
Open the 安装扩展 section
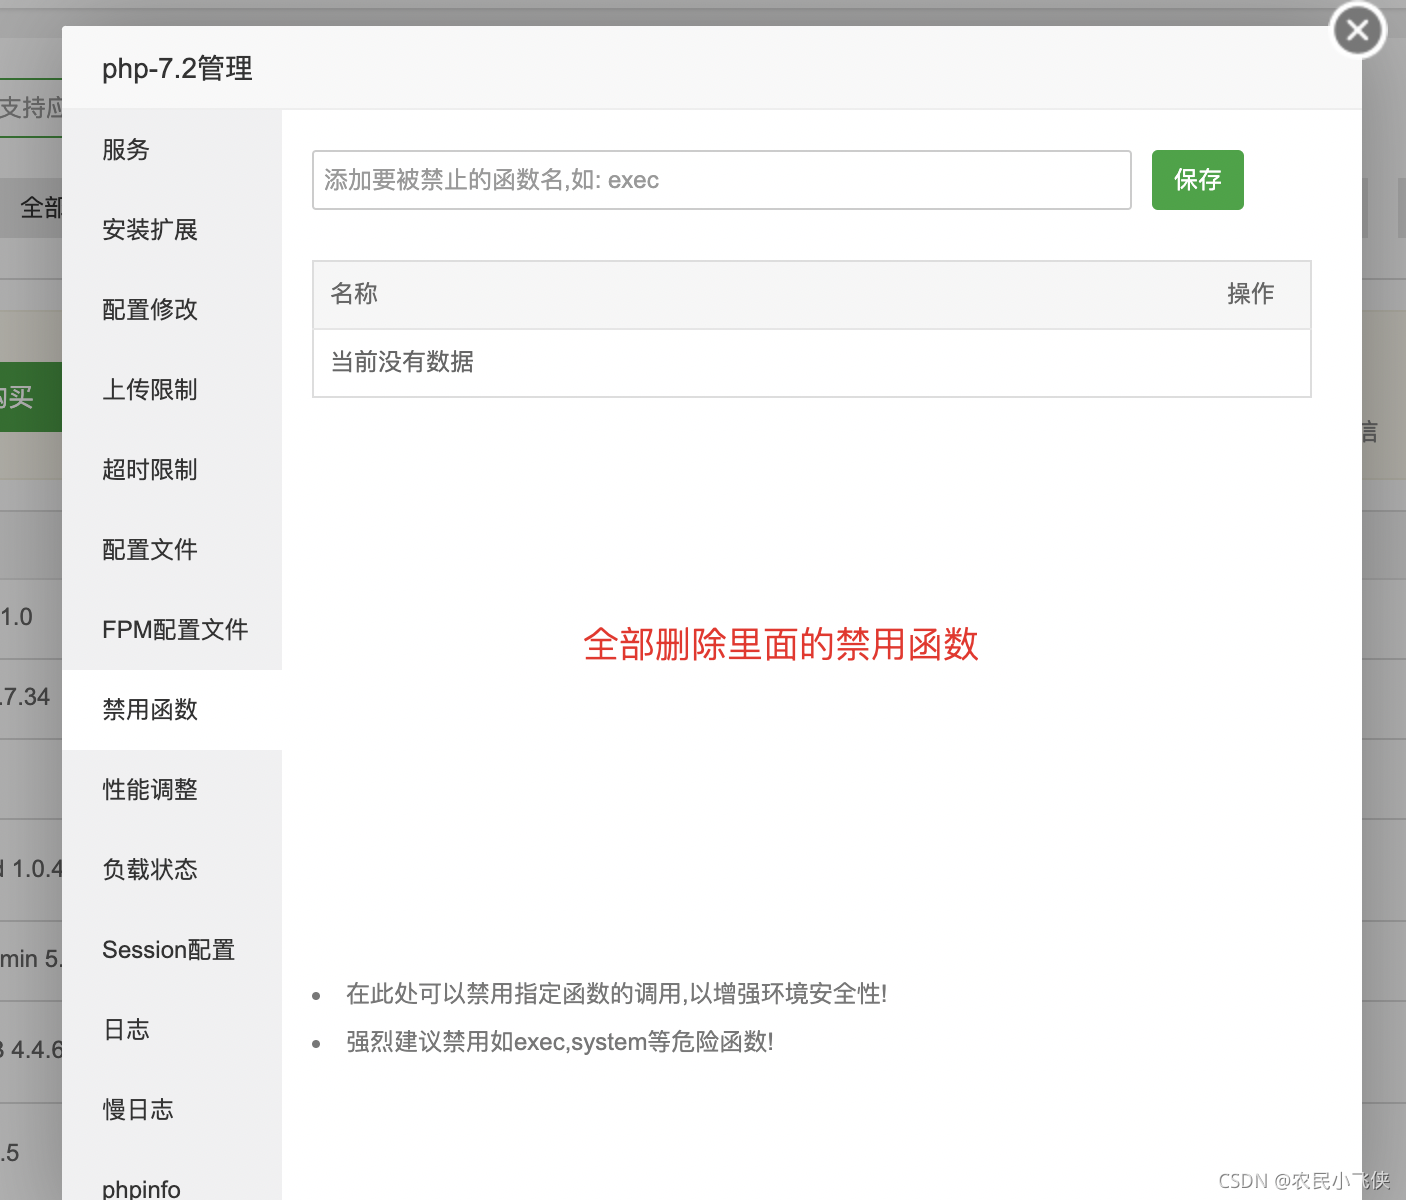172,230
